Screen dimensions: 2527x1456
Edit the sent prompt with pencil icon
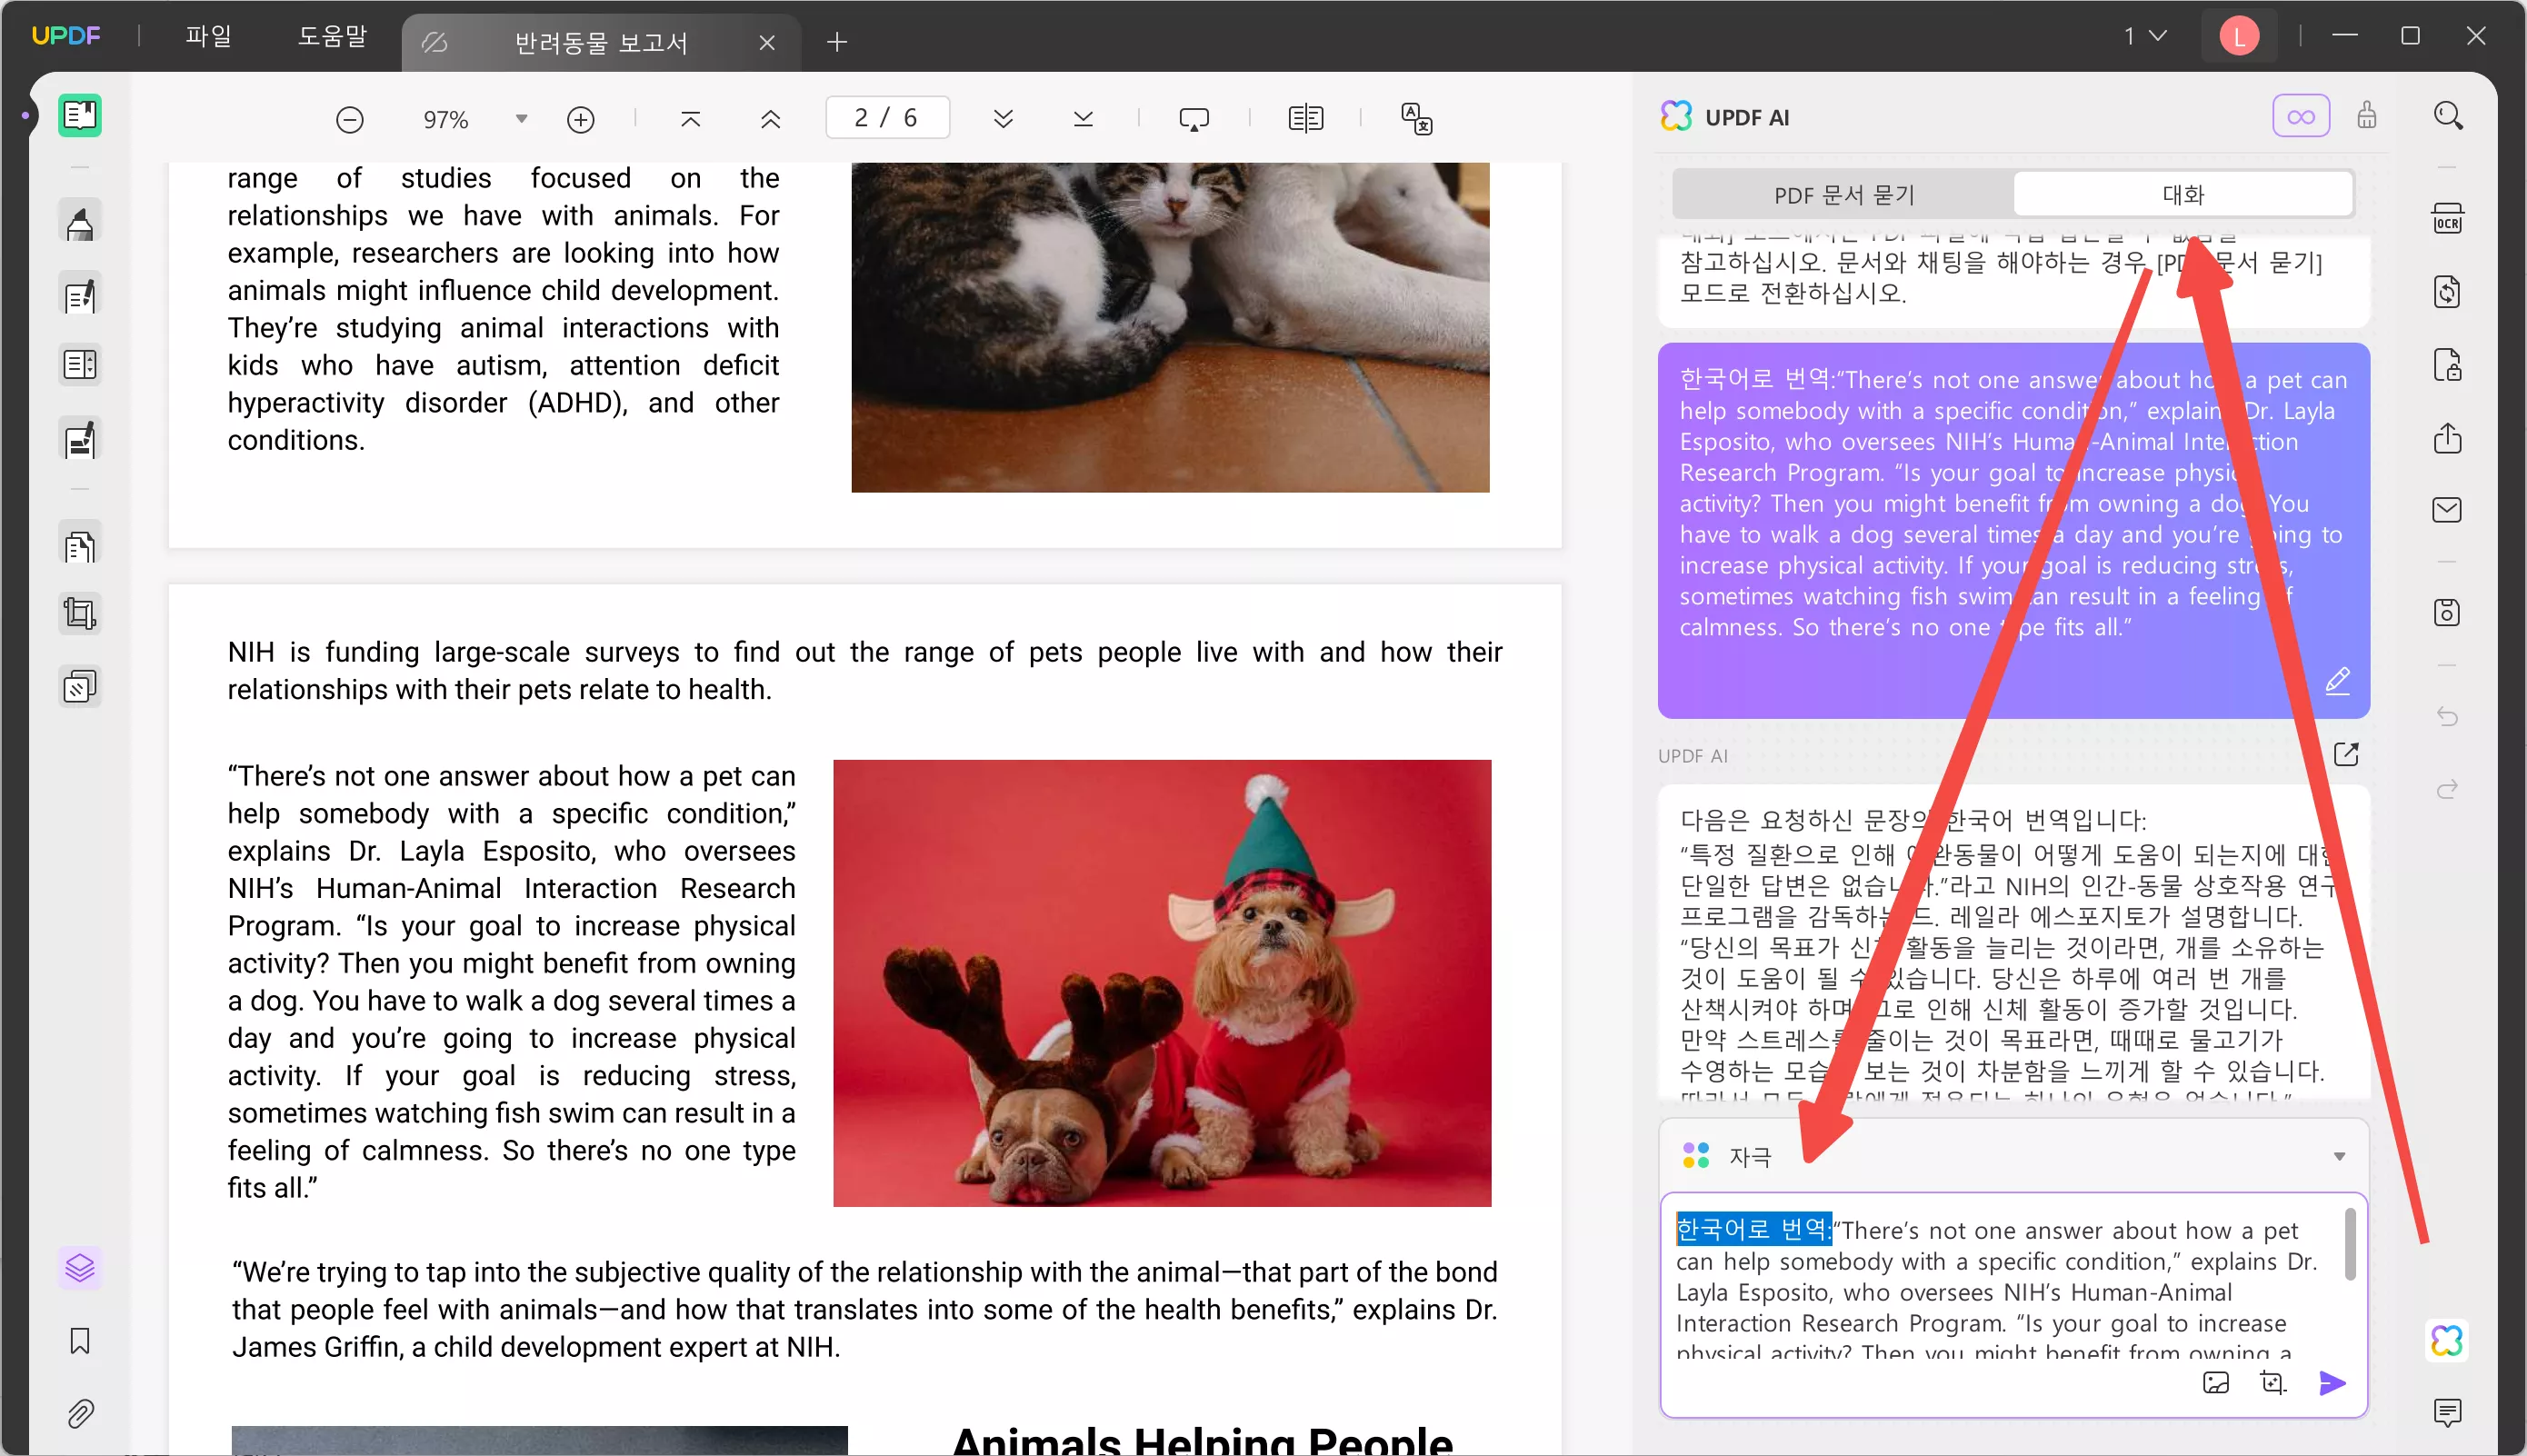pyautogui.click(x=2337, y=681)
